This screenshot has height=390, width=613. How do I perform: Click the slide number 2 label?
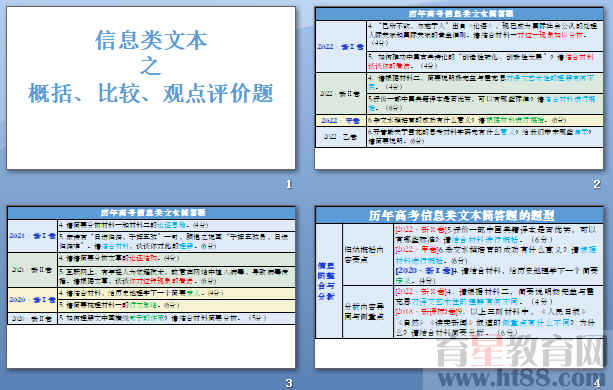click(x=597, y=184)
